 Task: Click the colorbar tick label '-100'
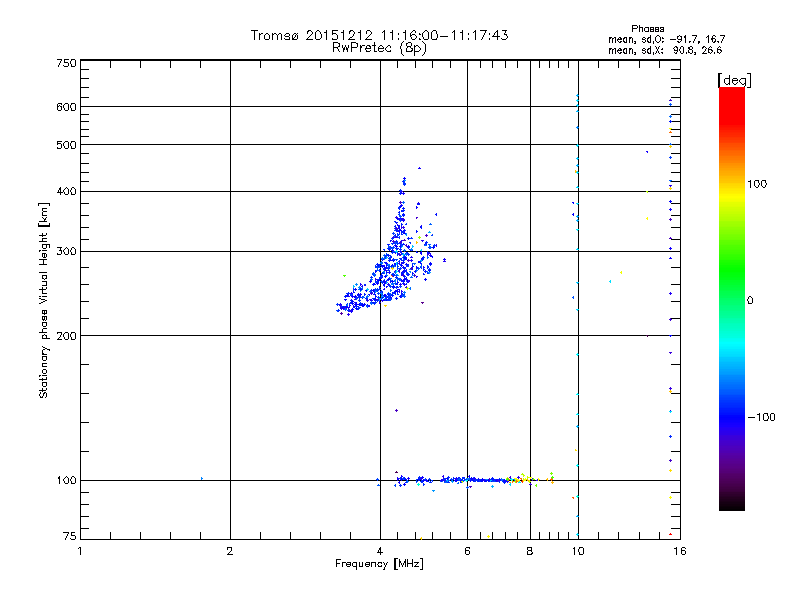[x=761, y=417]
